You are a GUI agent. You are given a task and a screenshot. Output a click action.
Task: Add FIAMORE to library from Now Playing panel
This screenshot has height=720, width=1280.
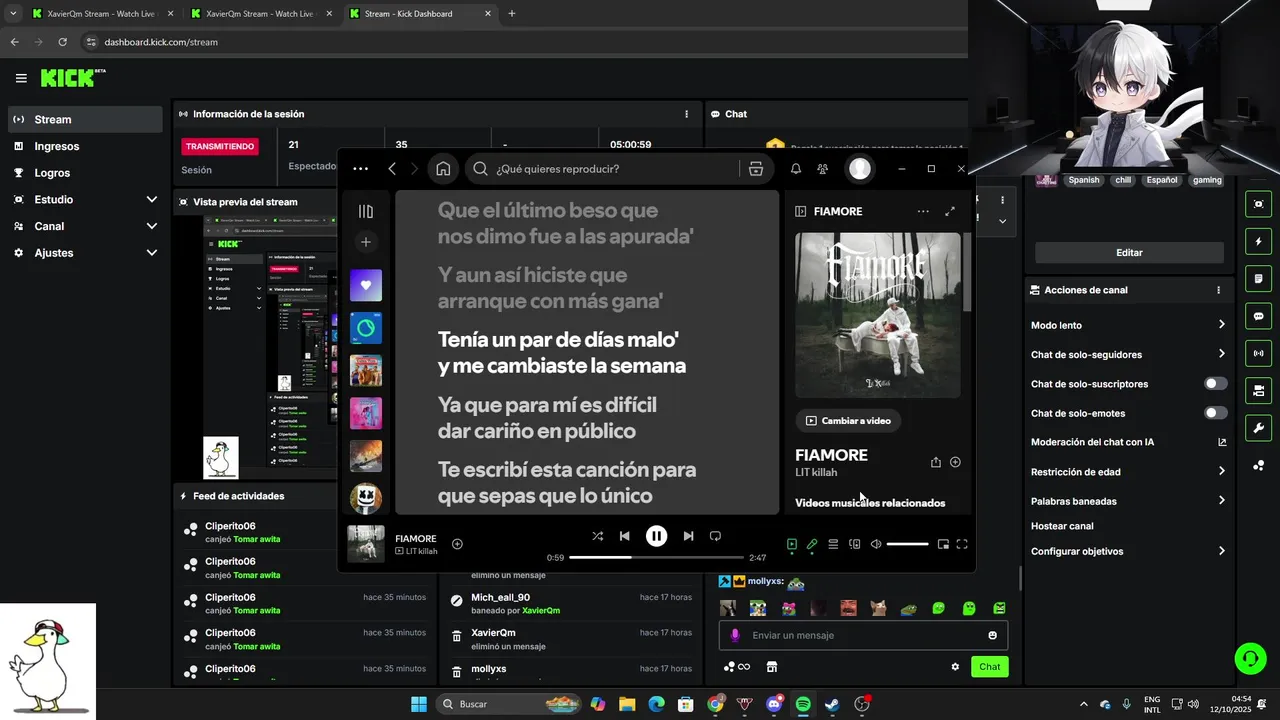click(955, 462)
